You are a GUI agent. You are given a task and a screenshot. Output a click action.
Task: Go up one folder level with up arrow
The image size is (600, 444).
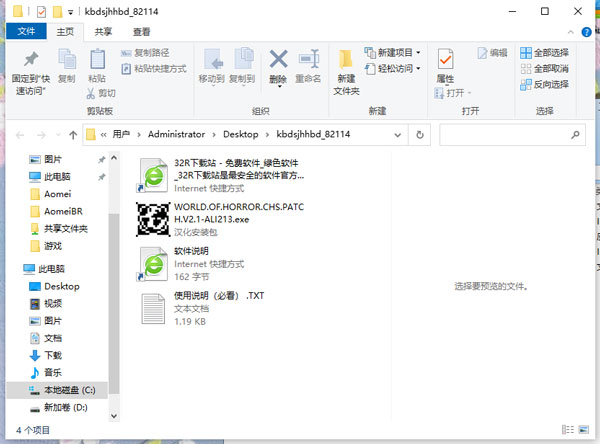[73, 134]
